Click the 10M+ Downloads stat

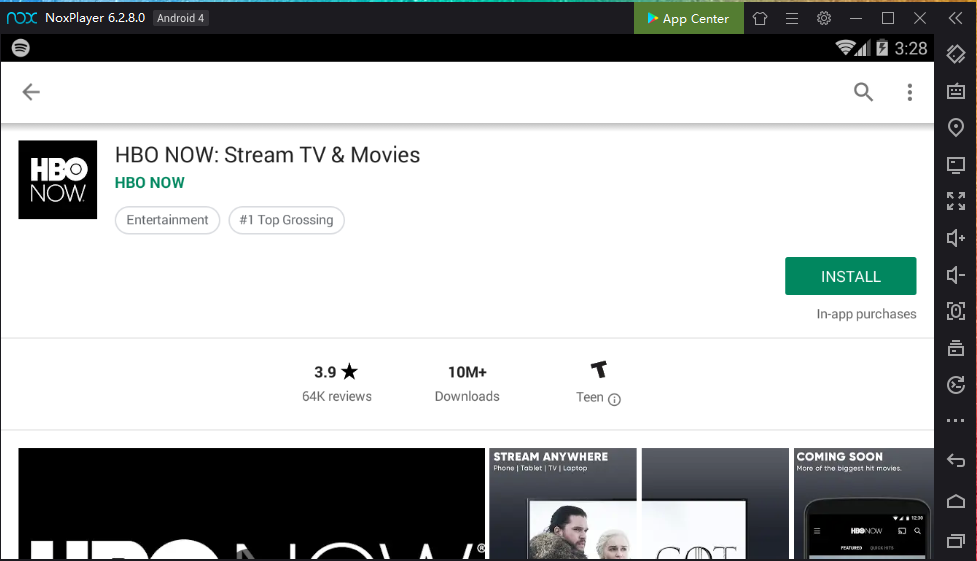[467, 383]
